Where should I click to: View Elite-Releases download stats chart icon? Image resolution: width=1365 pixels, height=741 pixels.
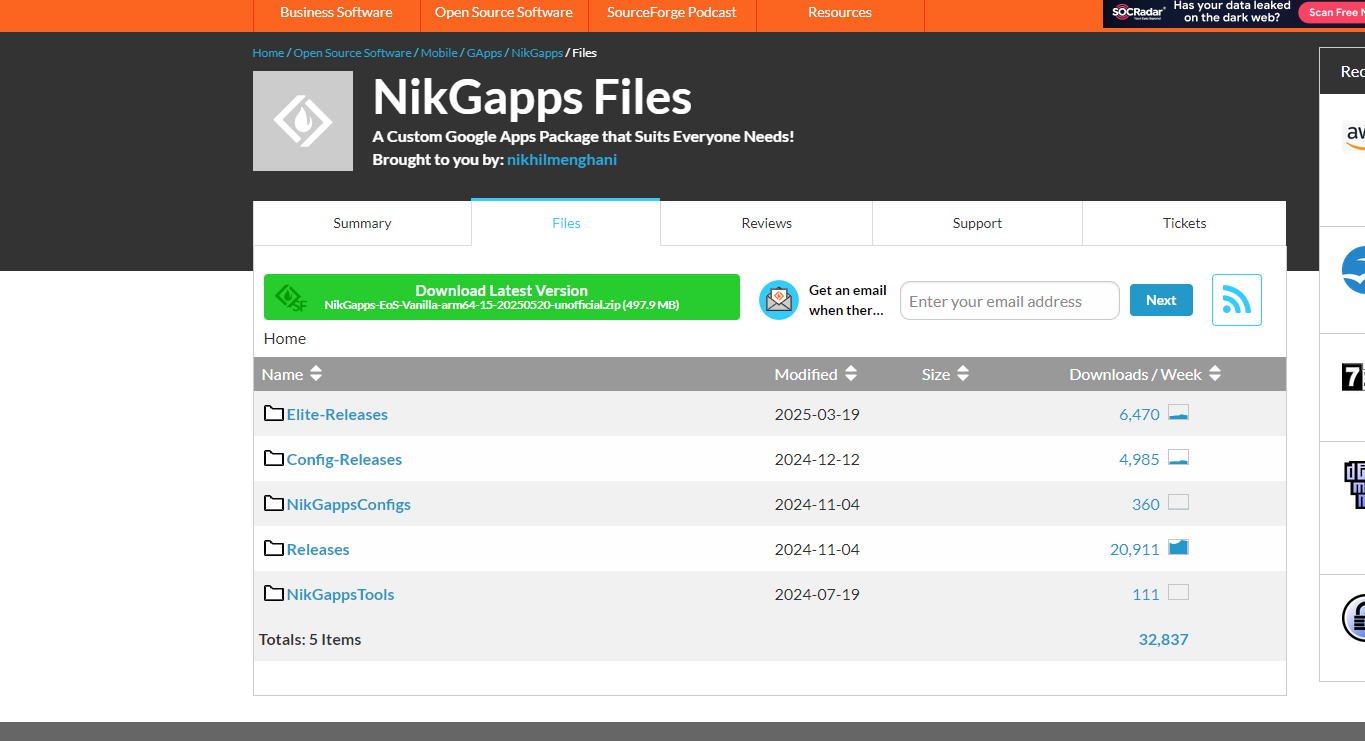(1178, 413)
